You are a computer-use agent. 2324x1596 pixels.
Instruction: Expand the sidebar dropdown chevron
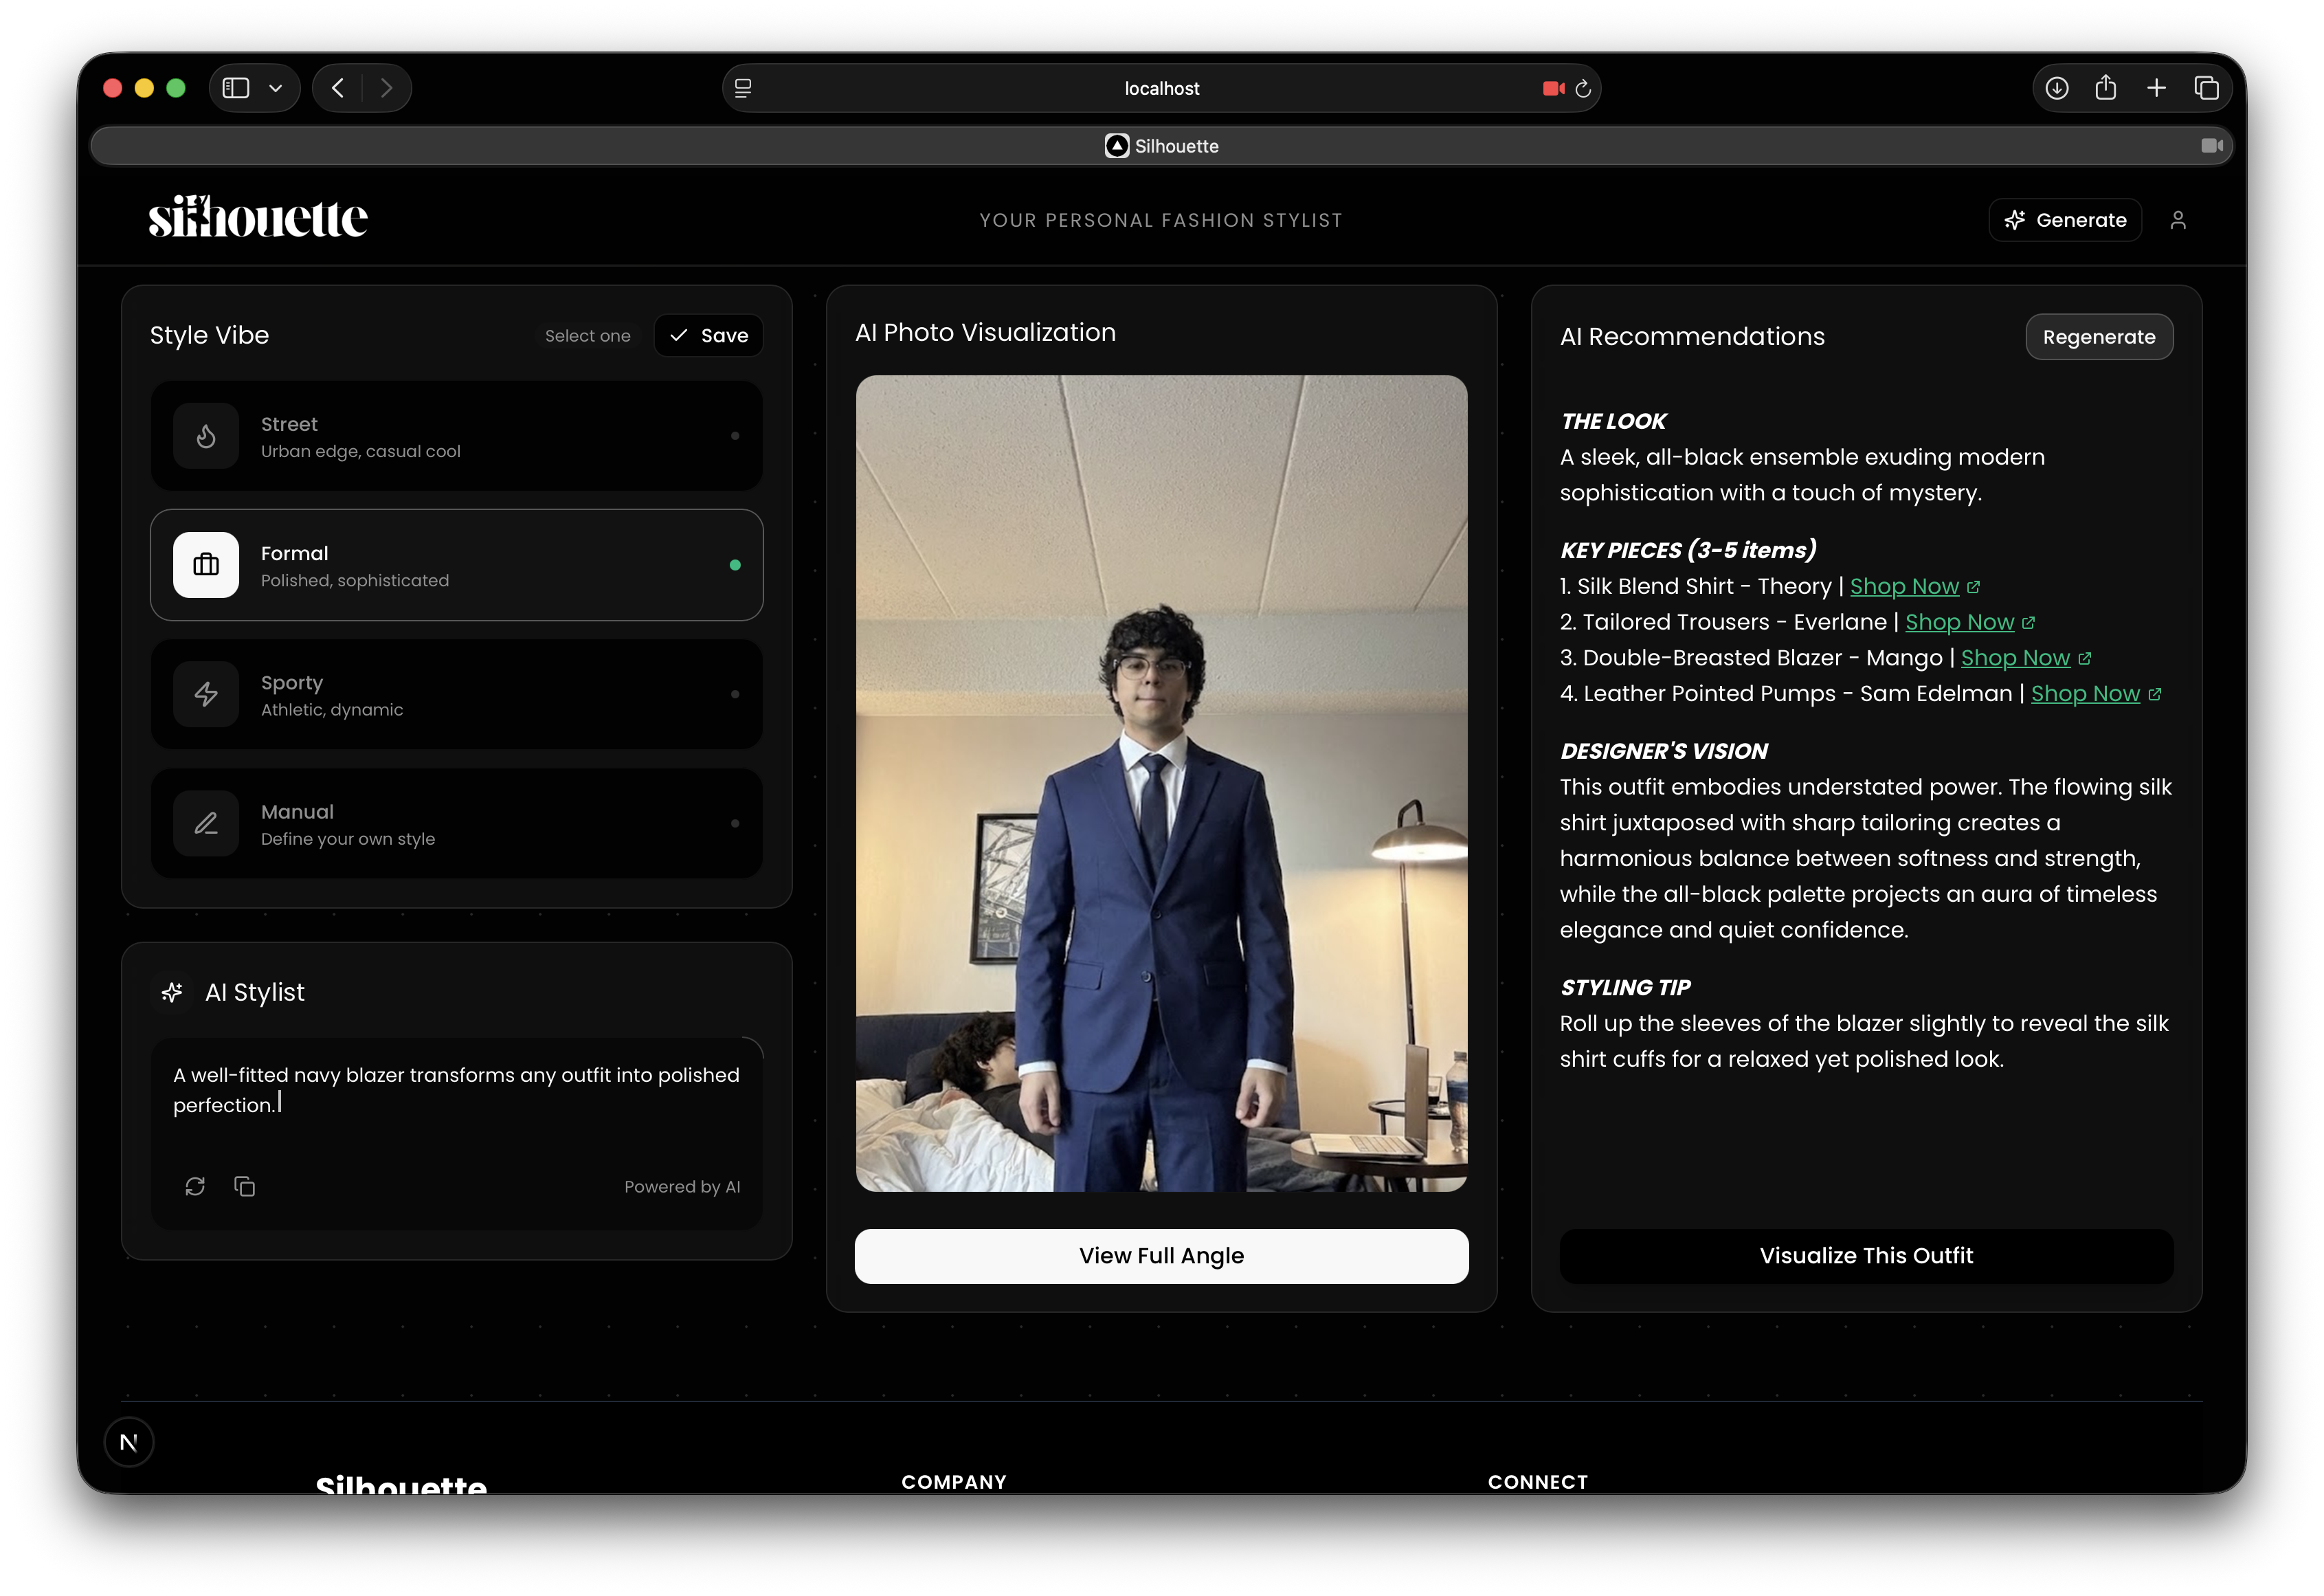tap(276, 88)
